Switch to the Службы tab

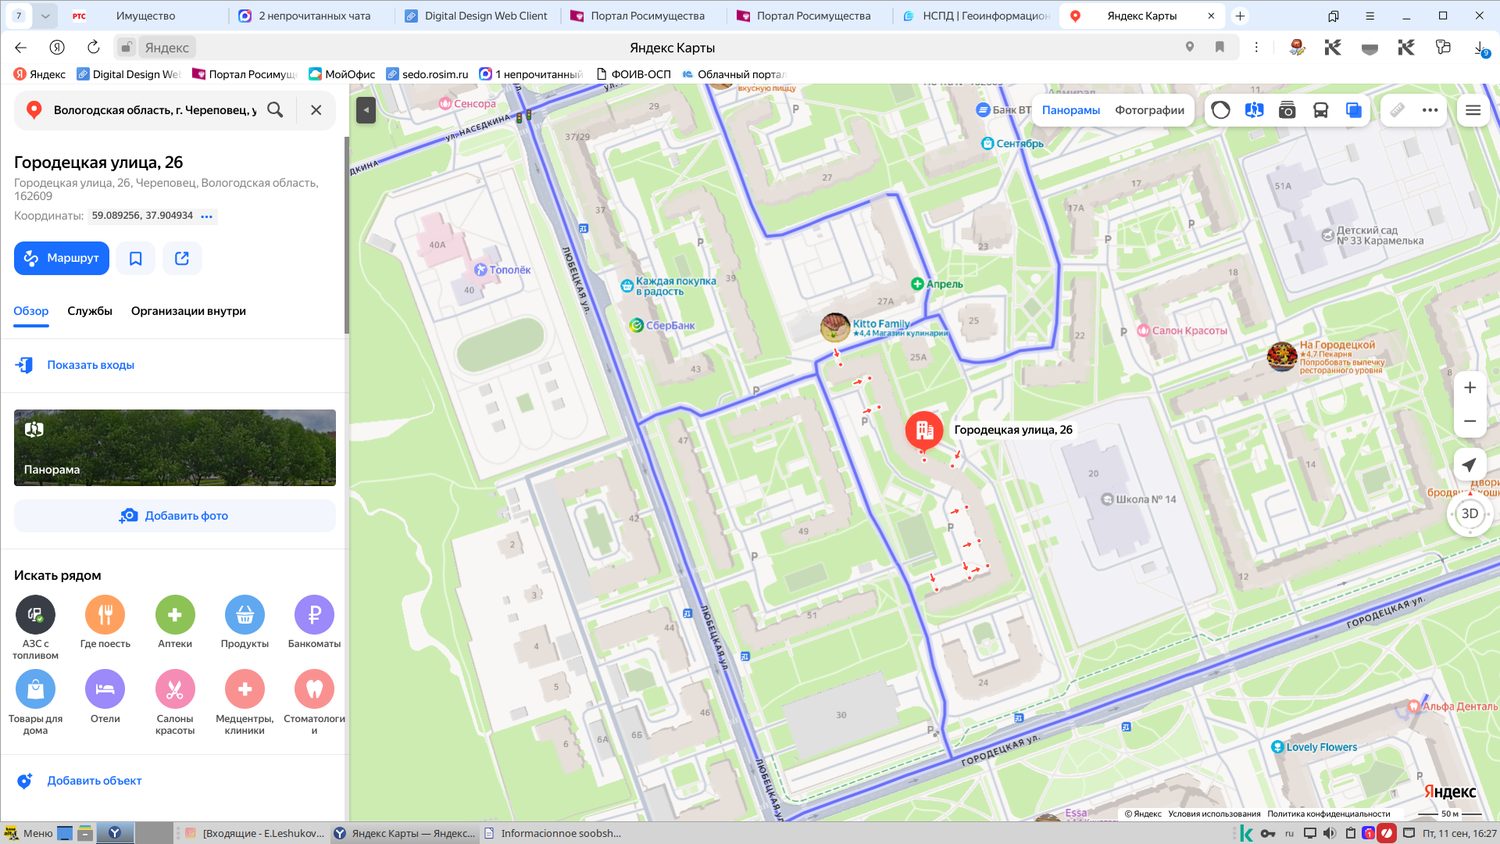click(90, 311)
